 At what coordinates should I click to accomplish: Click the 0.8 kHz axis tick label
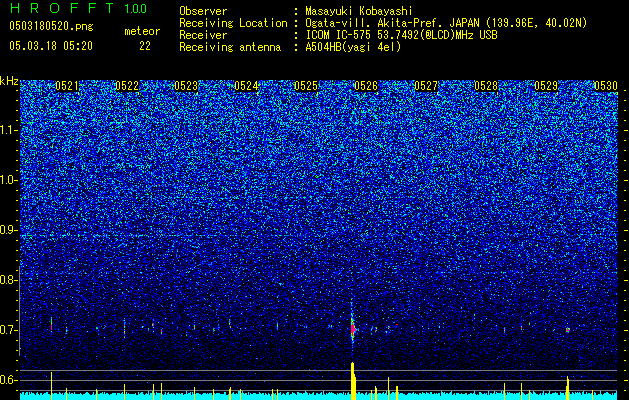pyautogui.click(x=9, y=280)
